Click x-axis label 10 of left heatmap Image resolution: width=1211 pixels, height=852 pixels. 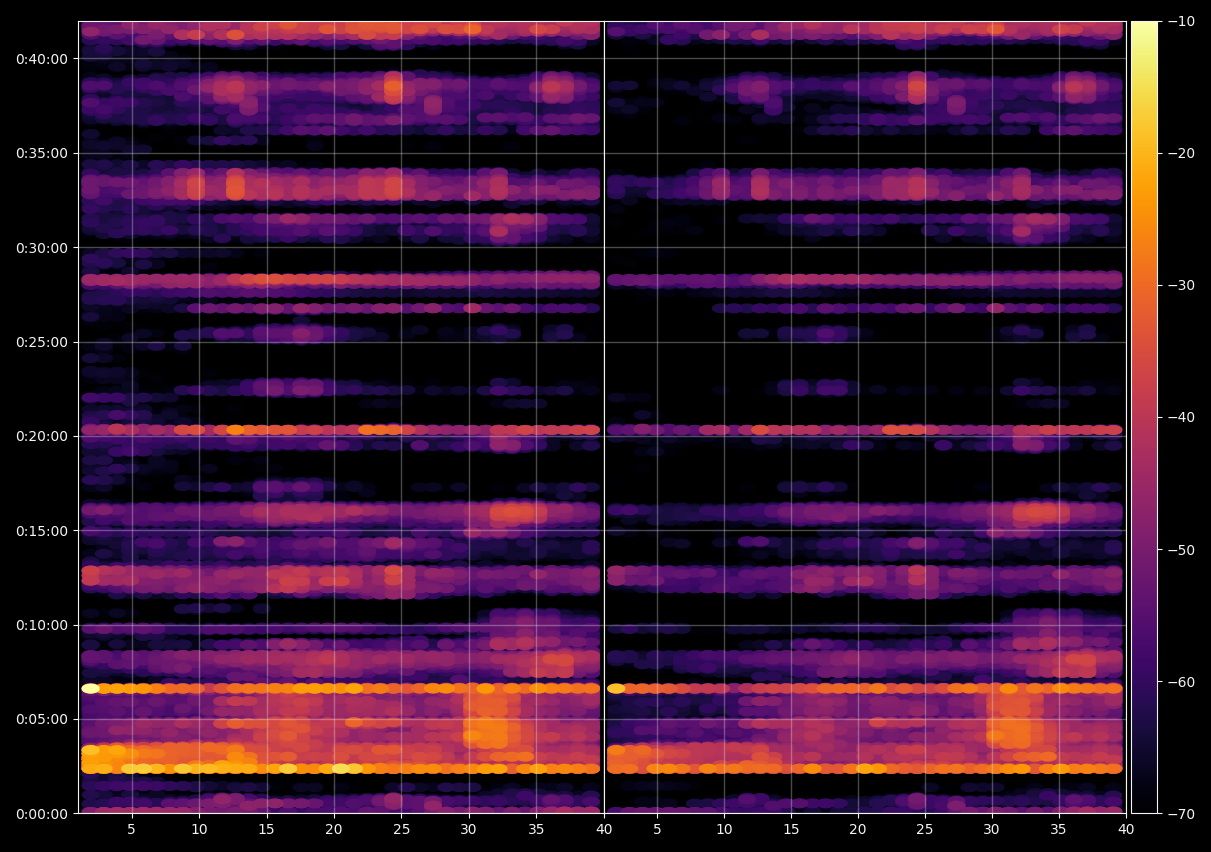tap(199, 830)
